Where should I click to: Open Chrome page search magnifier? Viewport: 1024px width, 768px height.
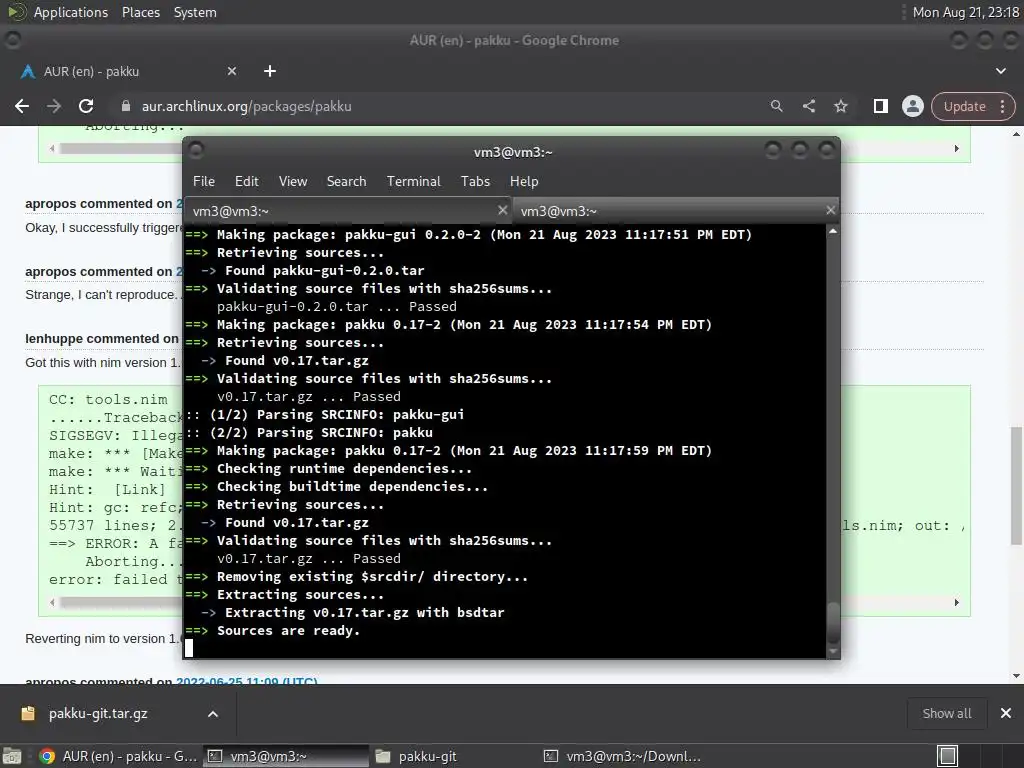pyautogui.click(x=776, y=106)
